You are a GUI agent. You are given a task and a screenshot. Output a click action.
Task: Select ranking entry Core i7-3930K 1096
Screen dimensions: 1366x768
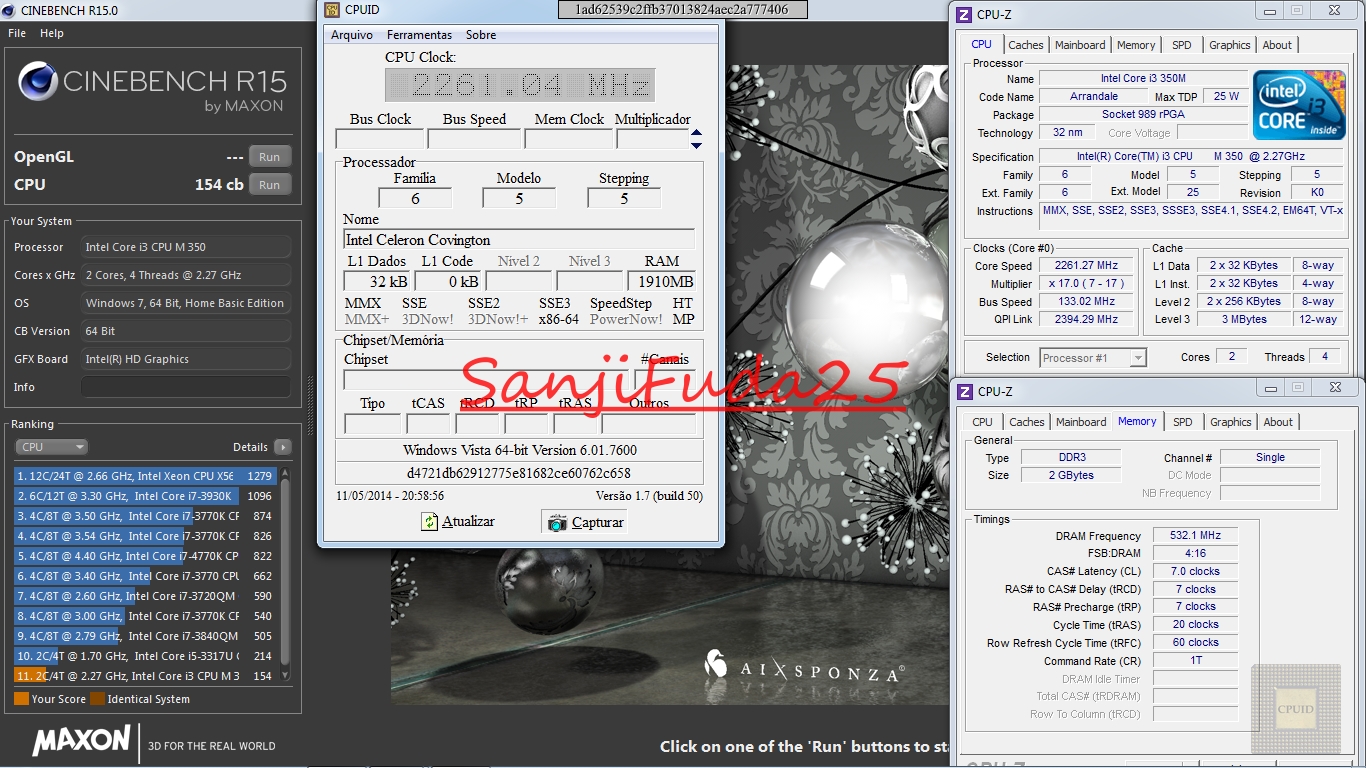point(145,496)
